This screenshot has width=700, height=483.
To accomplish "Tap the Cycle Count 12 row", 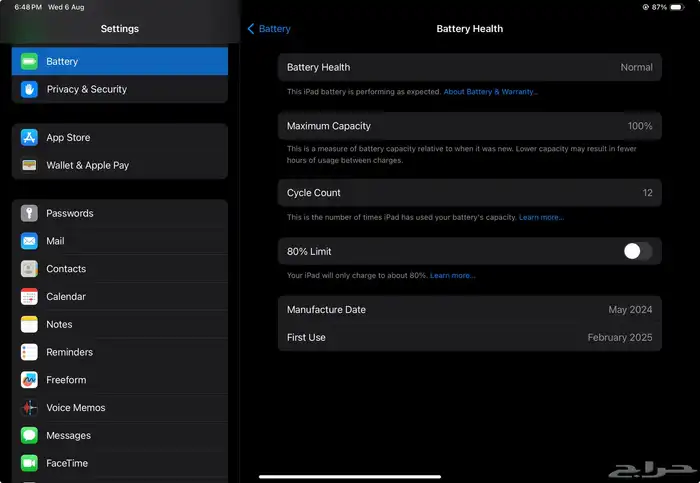I will [470, 193].
